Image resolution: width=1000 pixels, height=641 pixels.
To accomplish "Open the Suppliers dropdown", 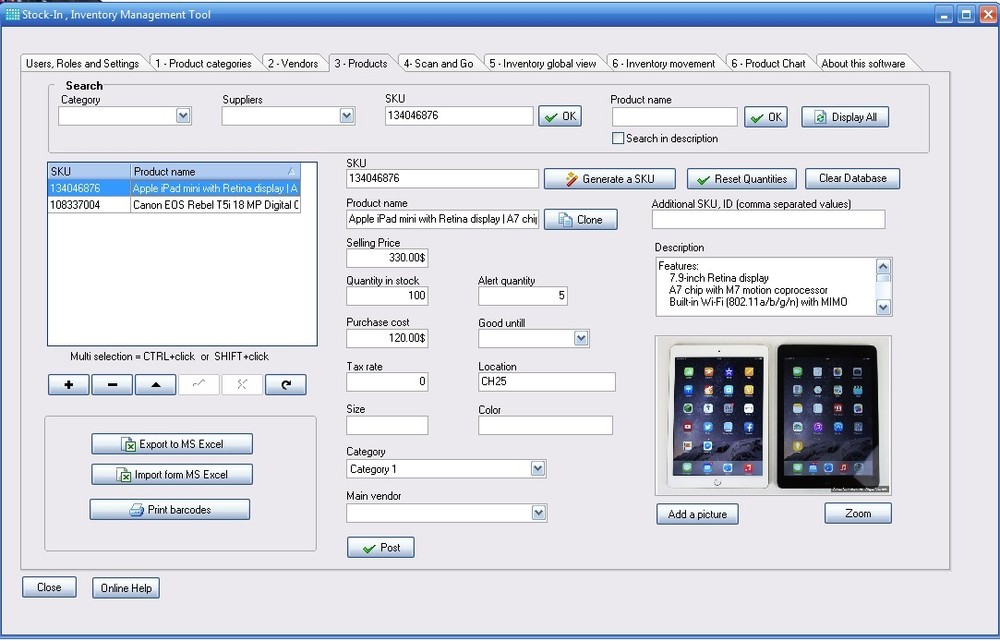I will [x=346, y=115].
